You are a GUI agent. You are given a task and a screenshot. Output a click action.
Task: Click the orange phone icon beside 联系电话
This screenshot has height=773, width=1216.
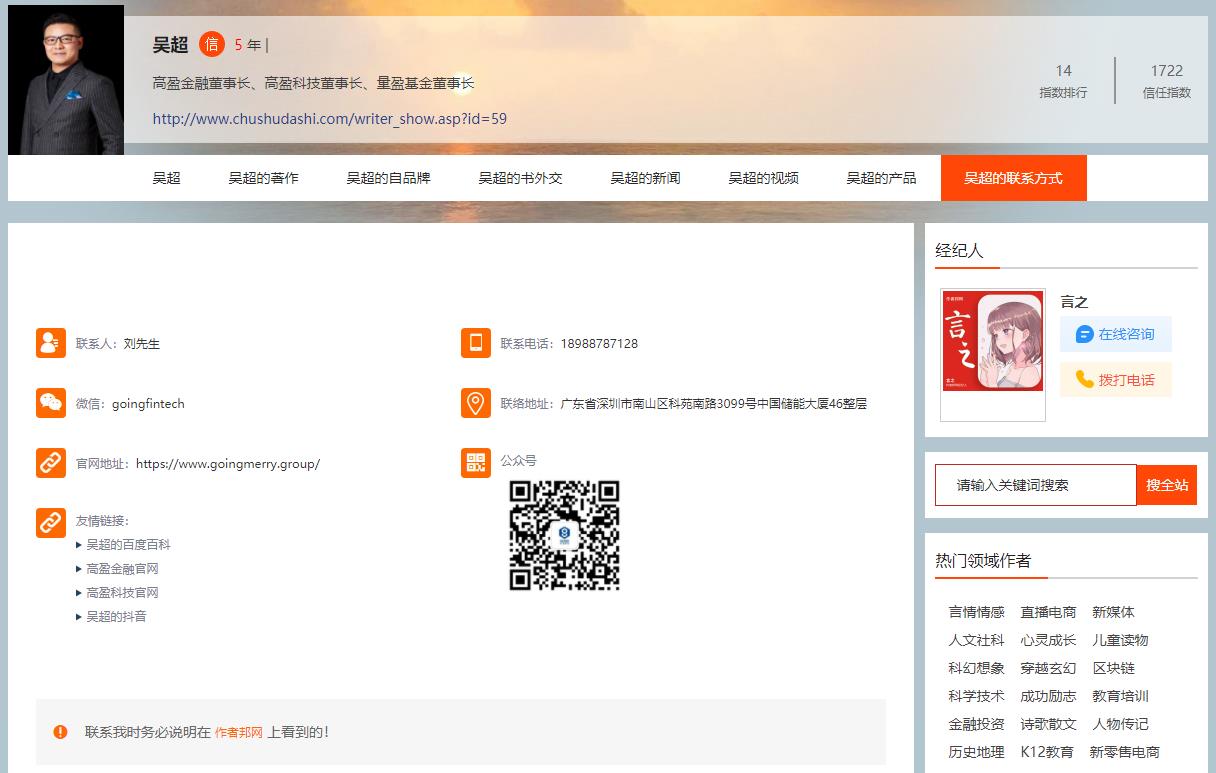(x=476, y=343)
